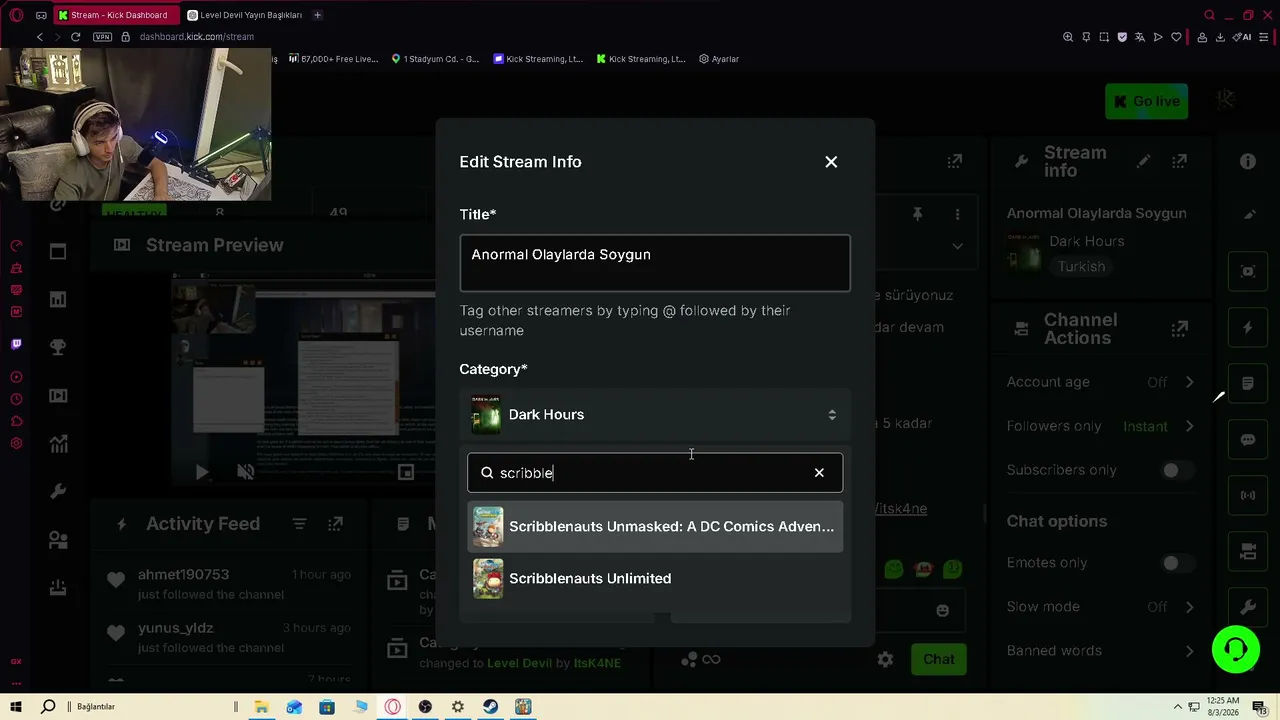Click into the category search box
This screenshot has width=1280, height=720.
pyautogui.click(x=655, y=473)
